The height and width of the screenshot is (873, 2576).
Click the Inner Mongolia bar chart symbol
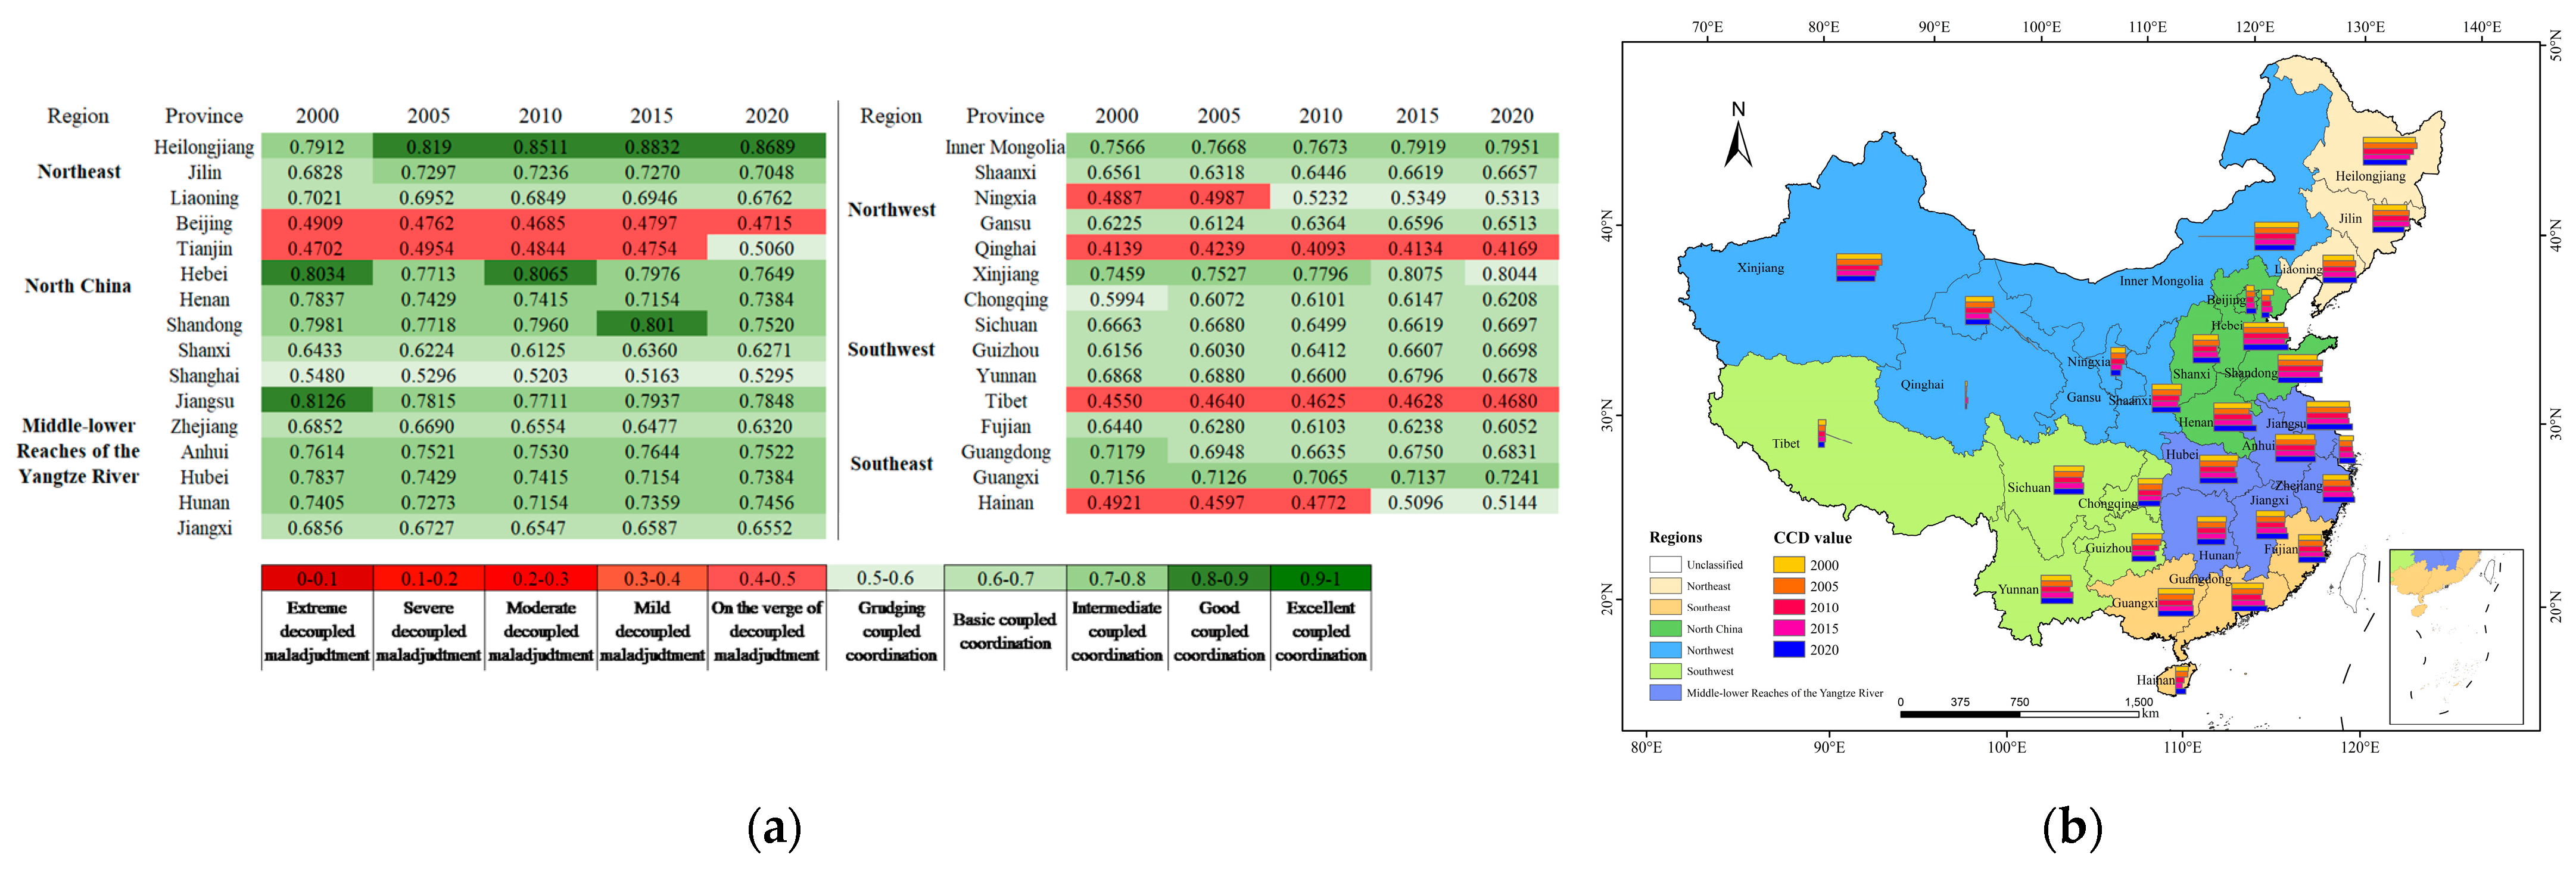pos(2275,236)
